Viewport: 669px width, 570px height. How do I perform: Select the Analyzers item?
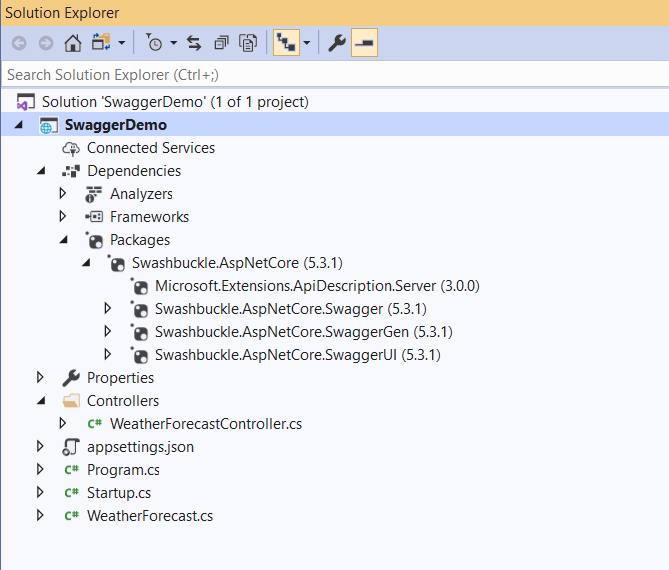pos(141,194)
